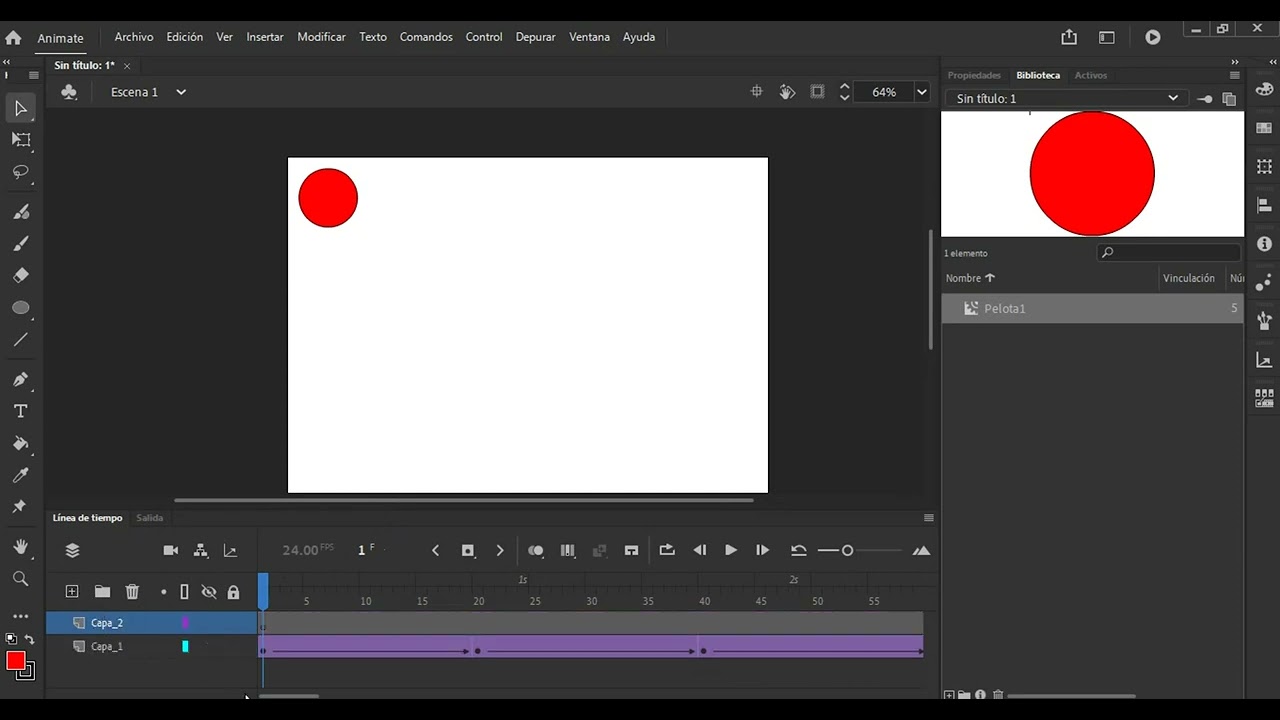Open the Control menu
This screenshot has width=1280, height=720.
pyautogui.click(x=484, y=37)
